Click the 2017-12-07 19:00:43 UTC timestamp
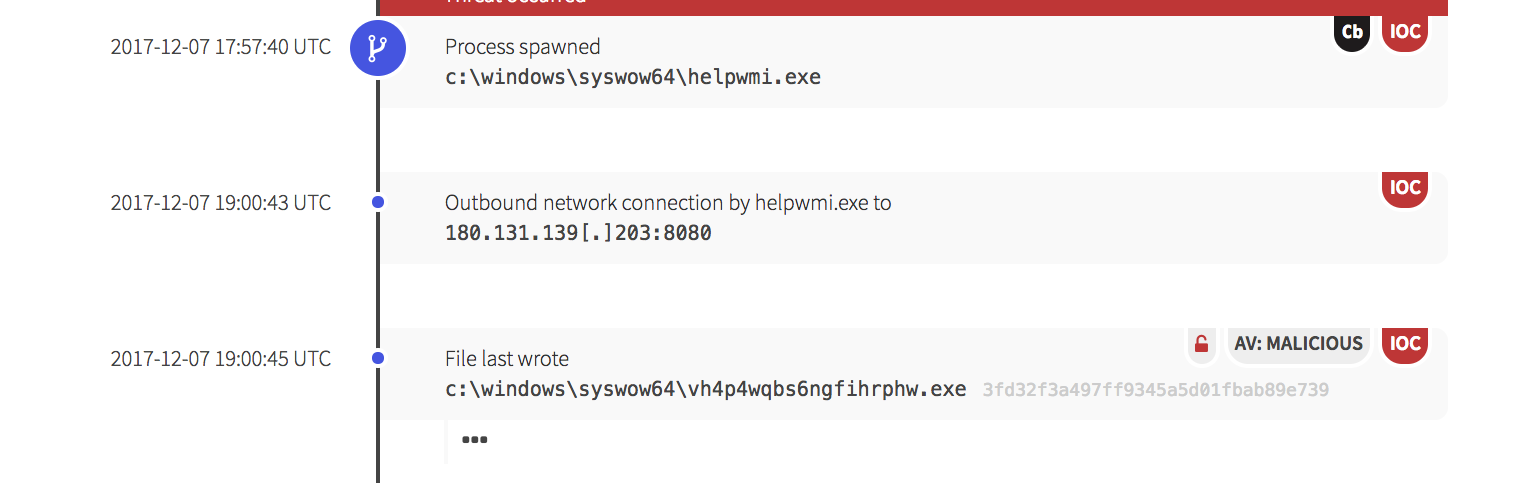The image size is (1530, 483). click(x=220, y=202)
